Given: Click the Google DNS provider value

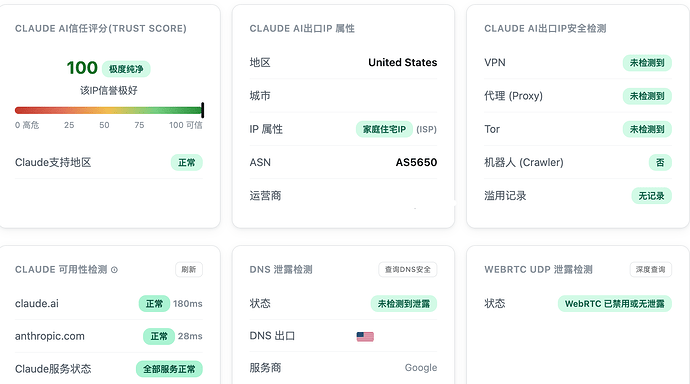Looking at the screenshot, I should [421, 368].
